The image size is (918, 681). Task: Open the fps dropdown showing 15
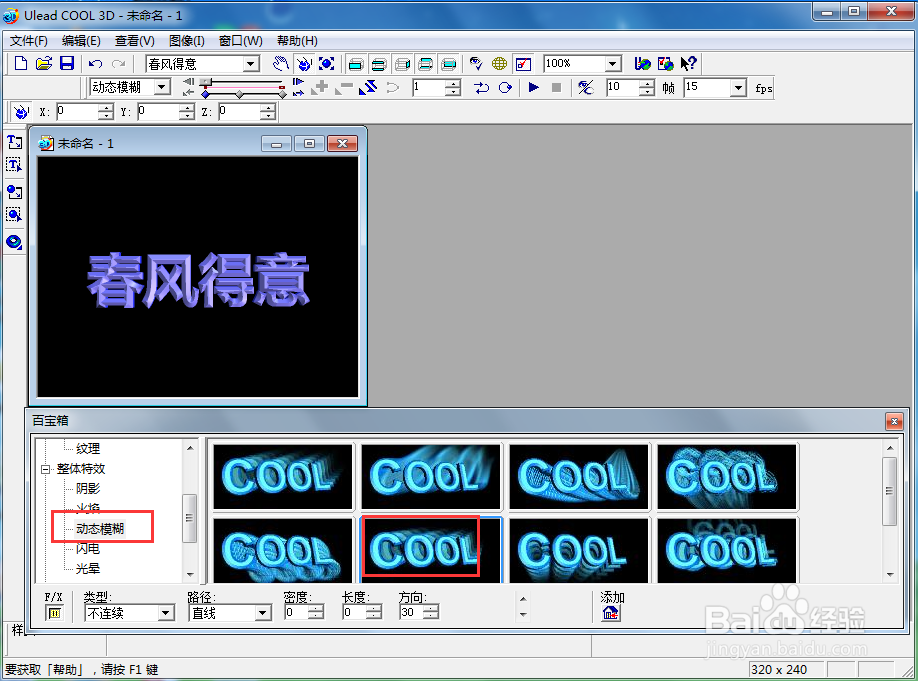tap(739, 88)
